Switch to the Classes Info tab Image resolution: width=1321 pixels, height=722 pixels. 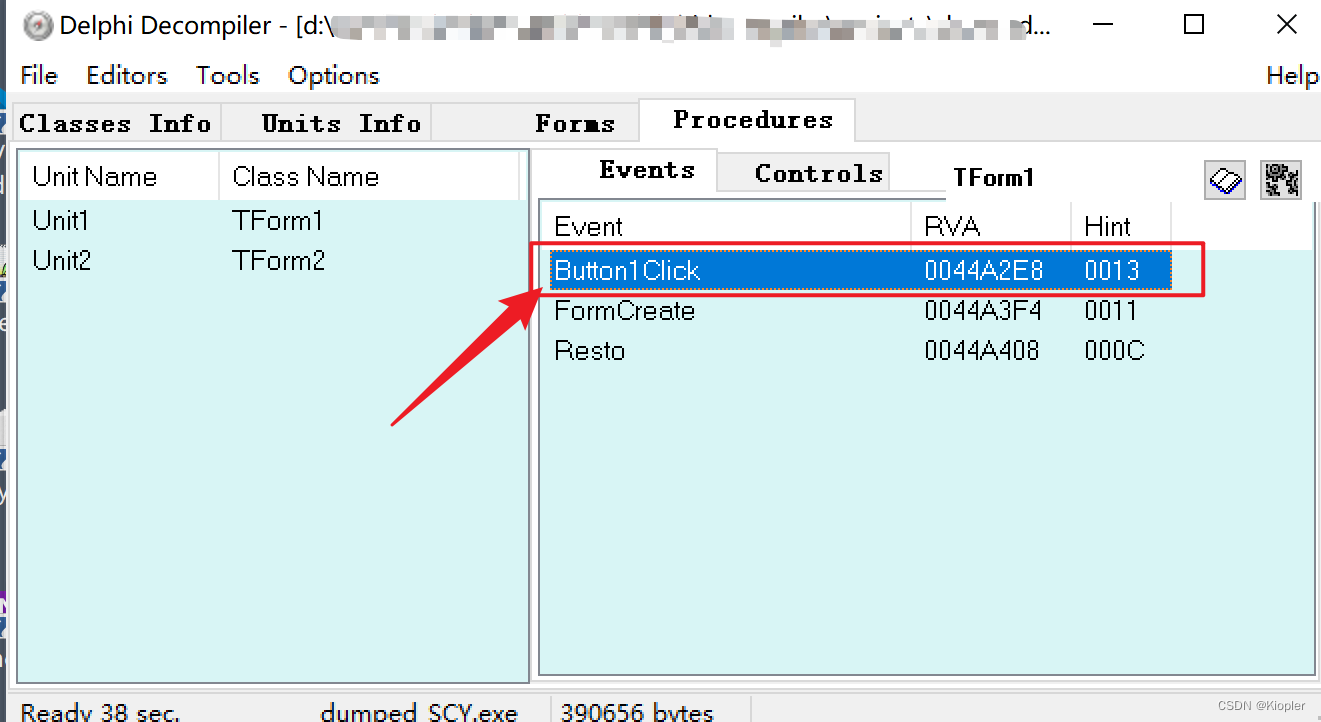(115, 123)
